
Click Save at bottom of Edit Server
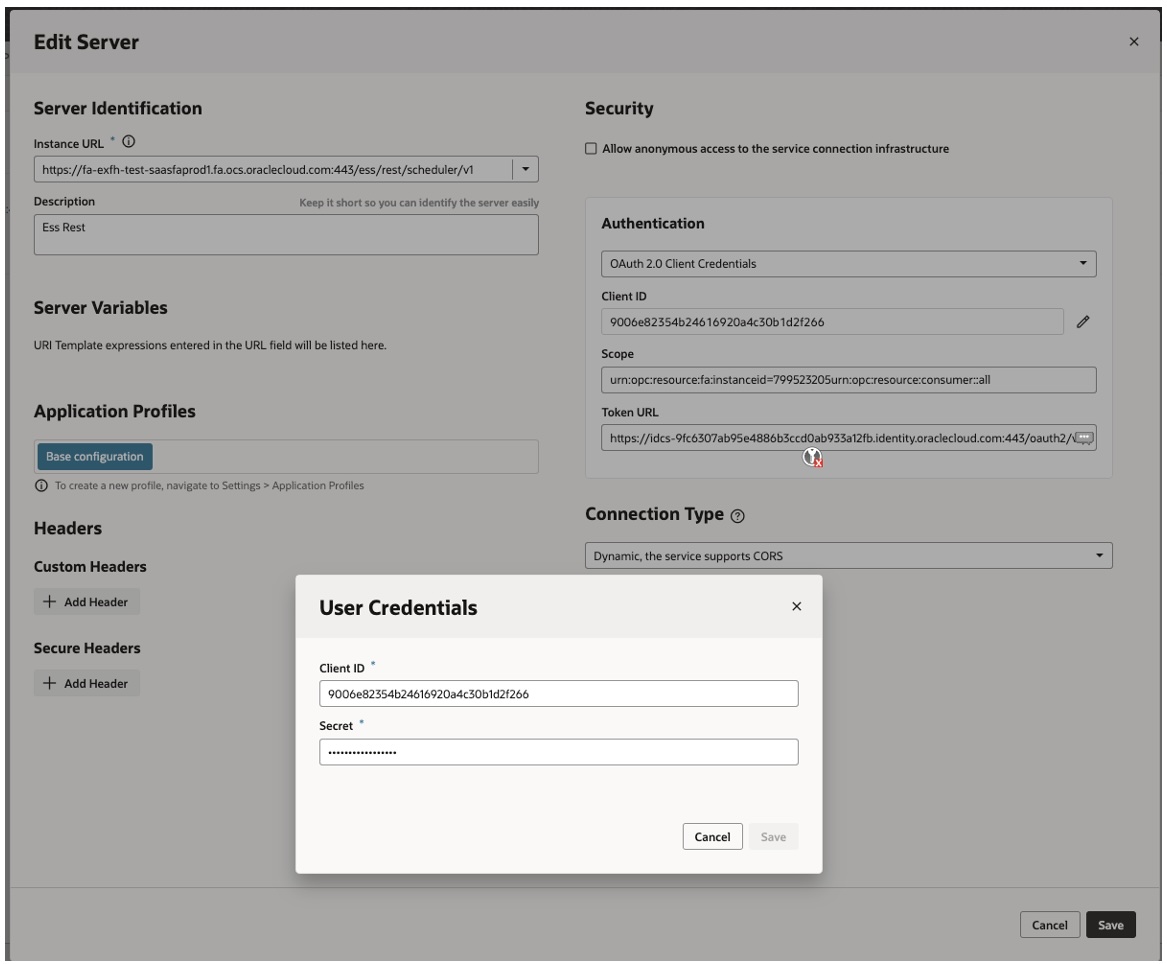point(1110,925)
